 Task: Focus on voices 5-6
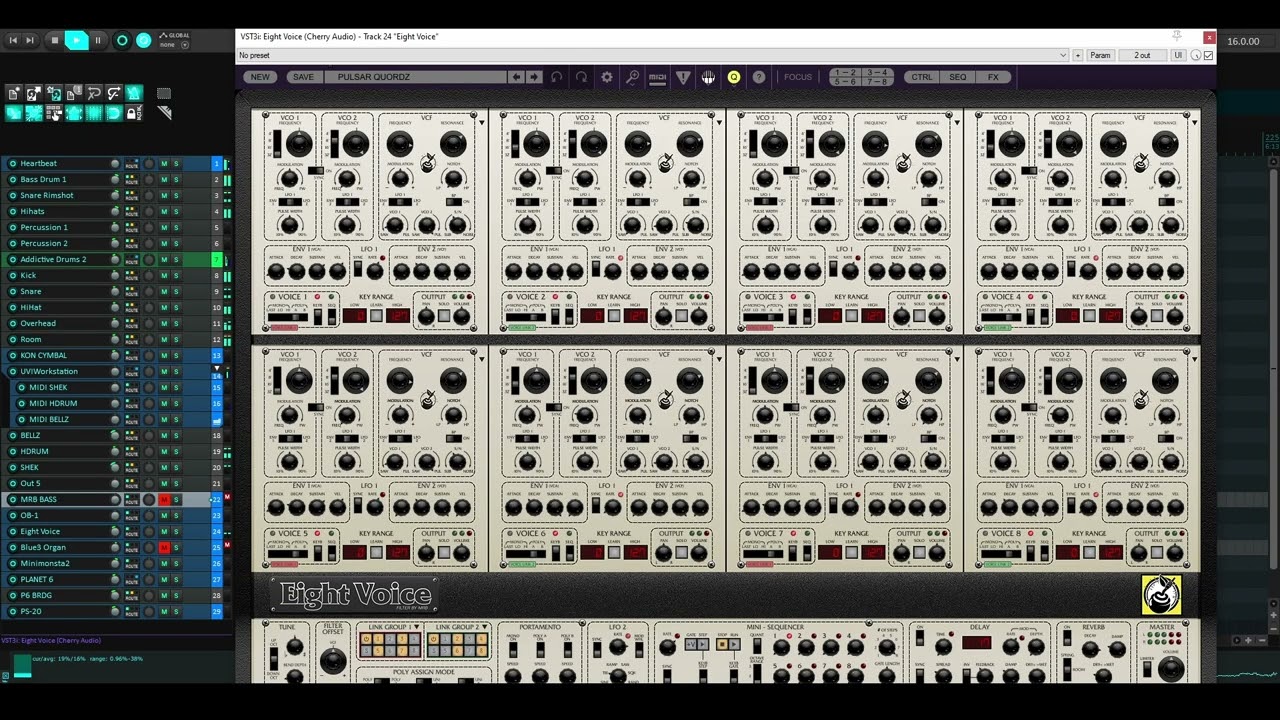[x=846, y=81]
